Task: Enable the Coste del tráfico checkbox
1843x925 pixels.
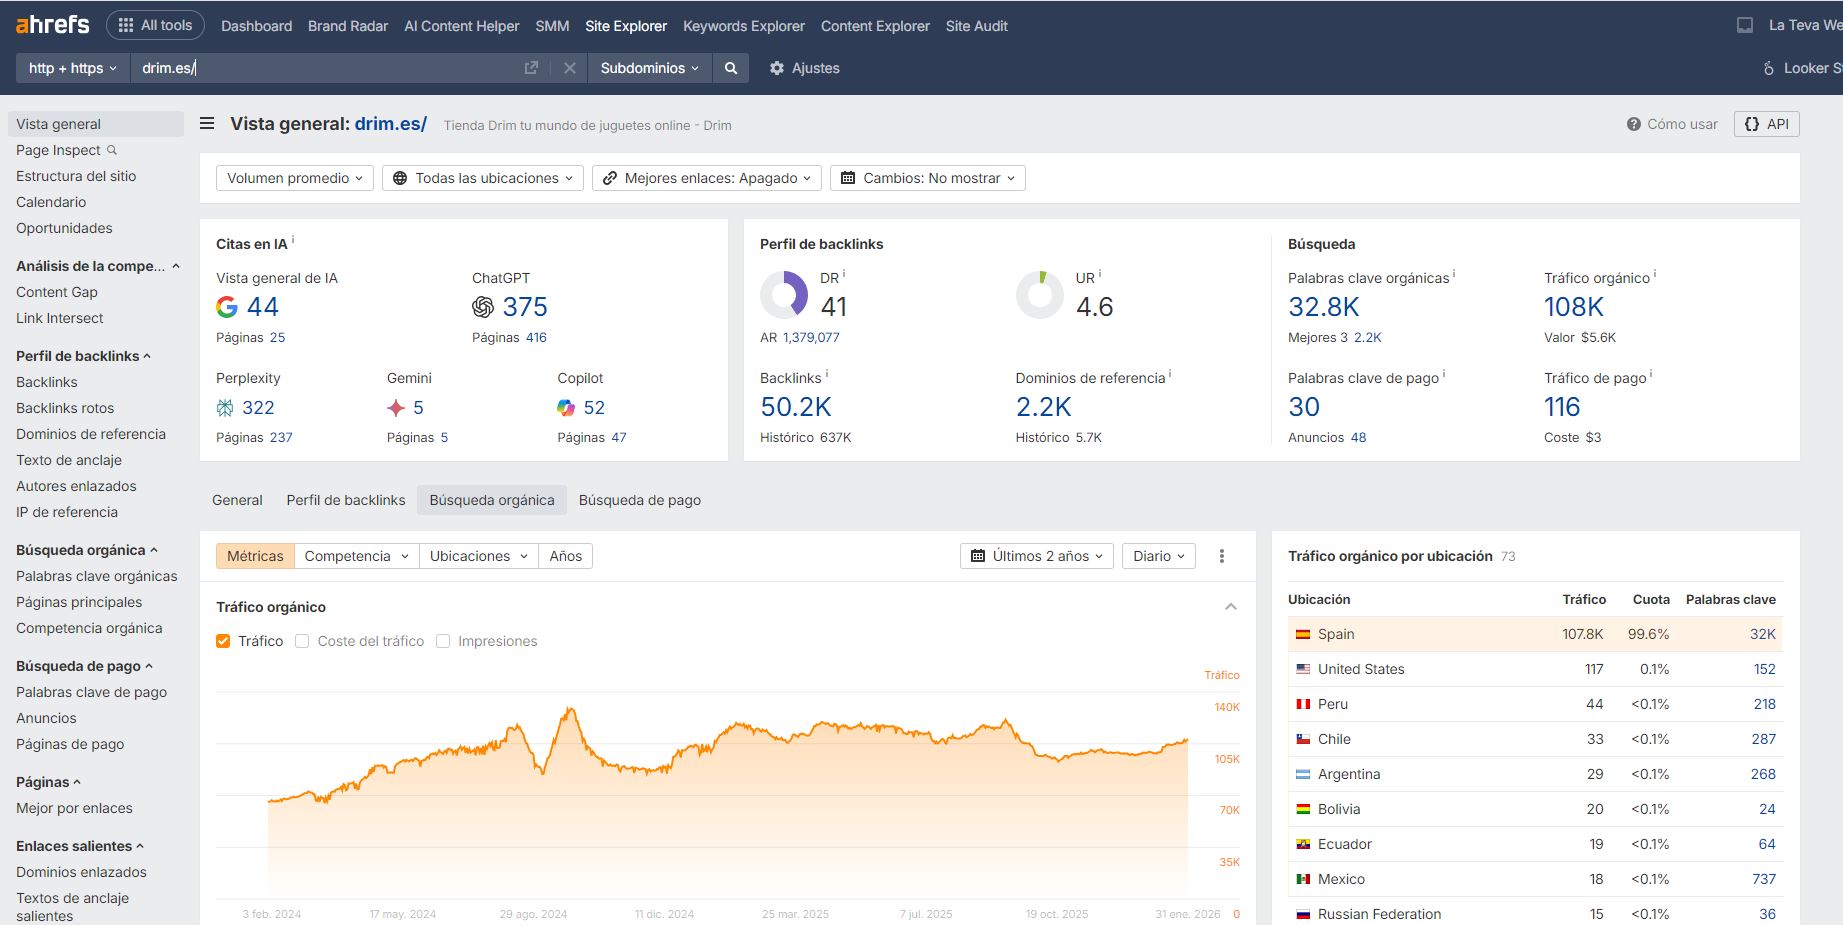Action: pyautogui.click(x=302, y=641)
